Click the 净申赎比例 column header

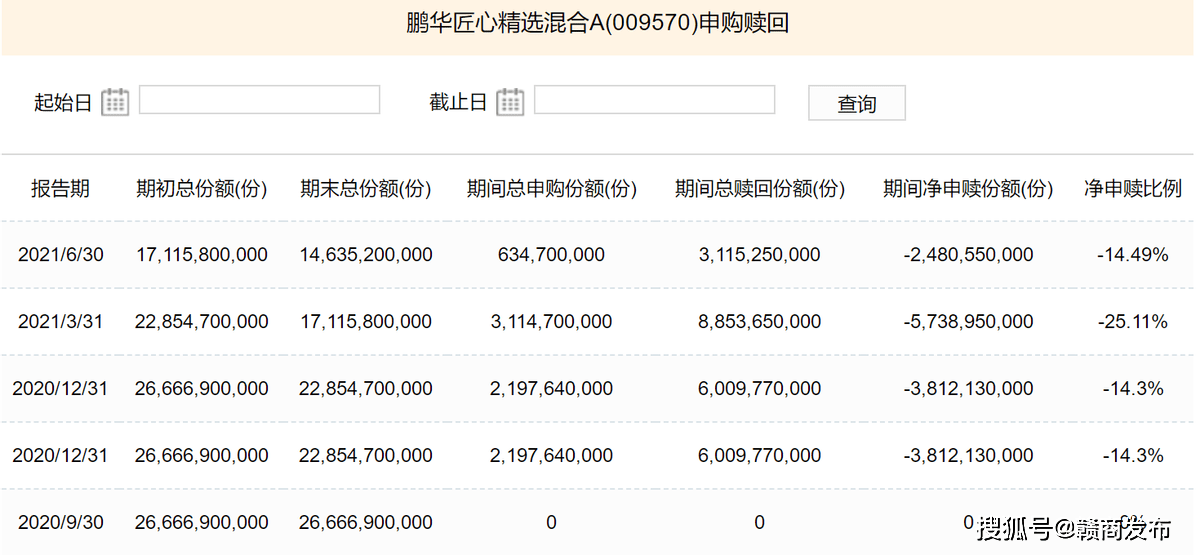pyautogui.click(x=1133, y=188)
